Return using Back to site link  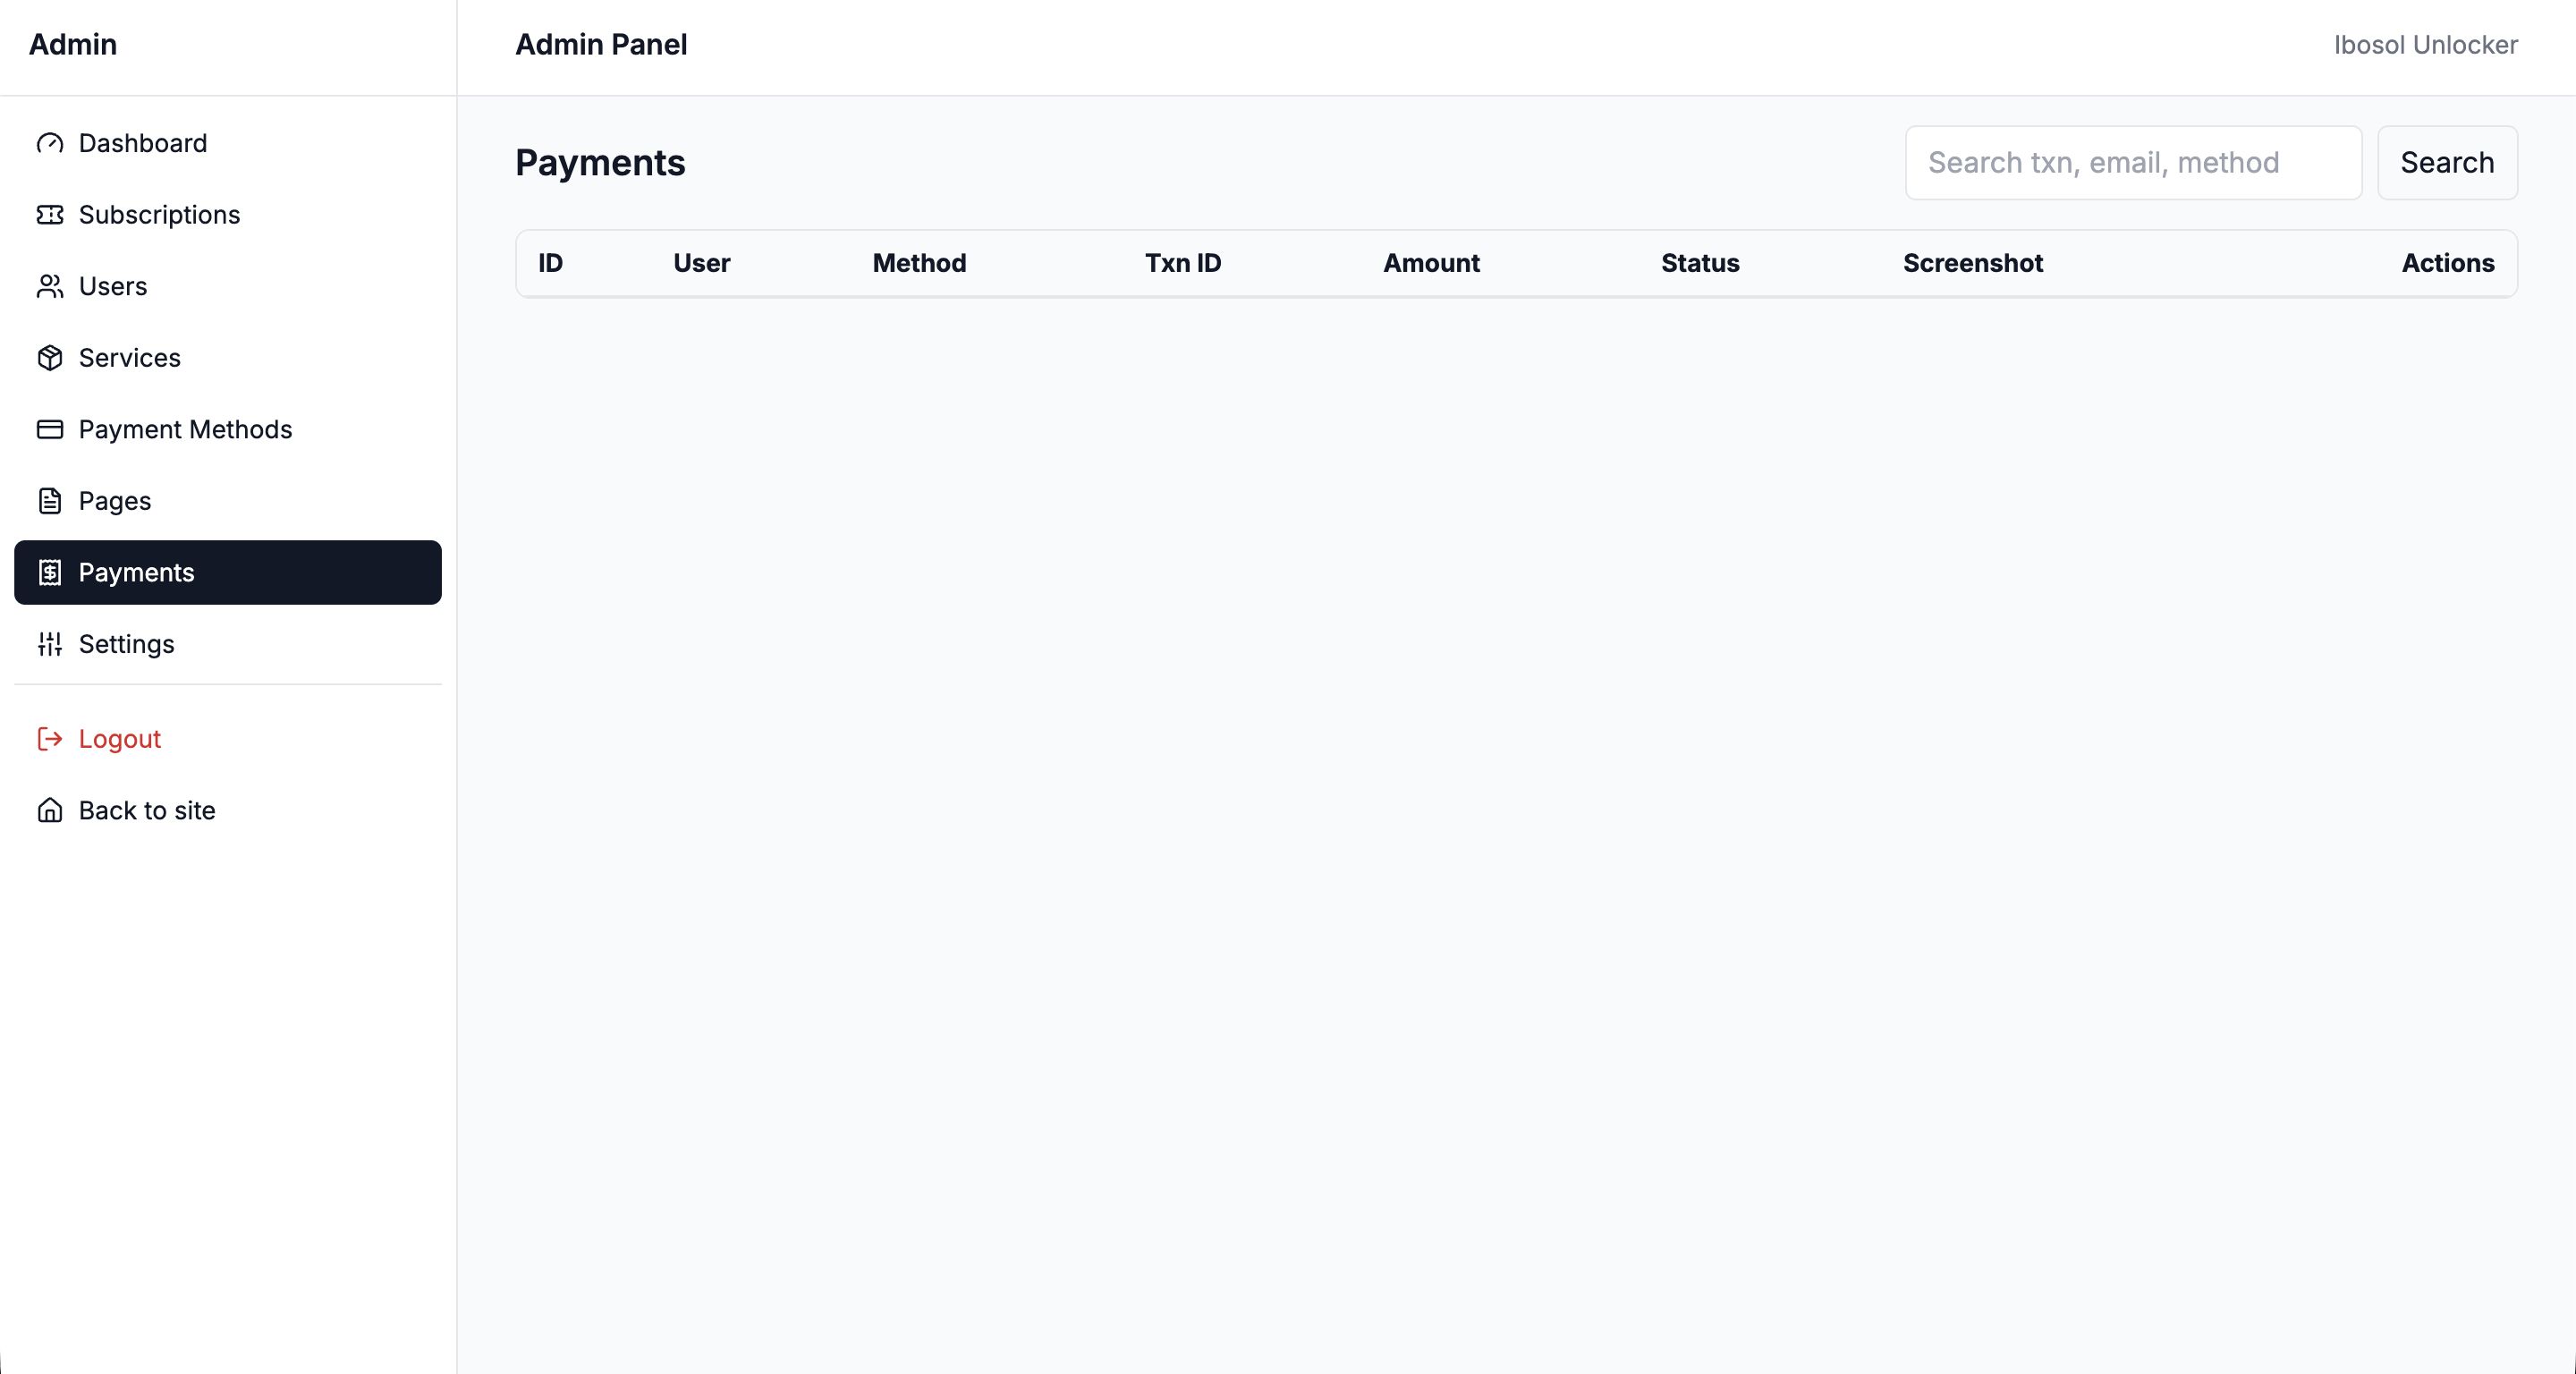(147, 811)
